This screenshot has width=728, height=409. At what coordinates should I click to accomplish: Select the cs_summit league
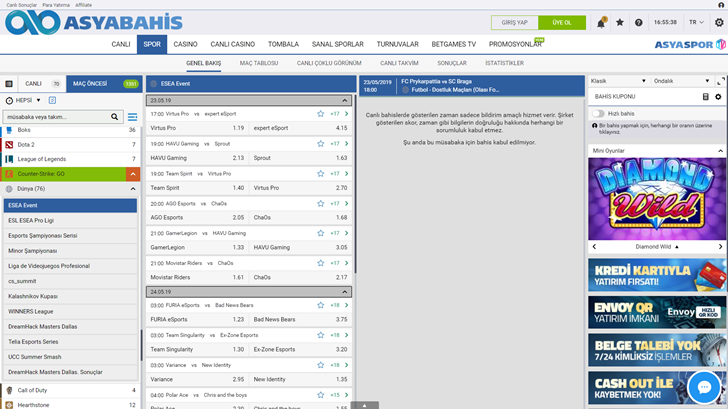point(71,281)
